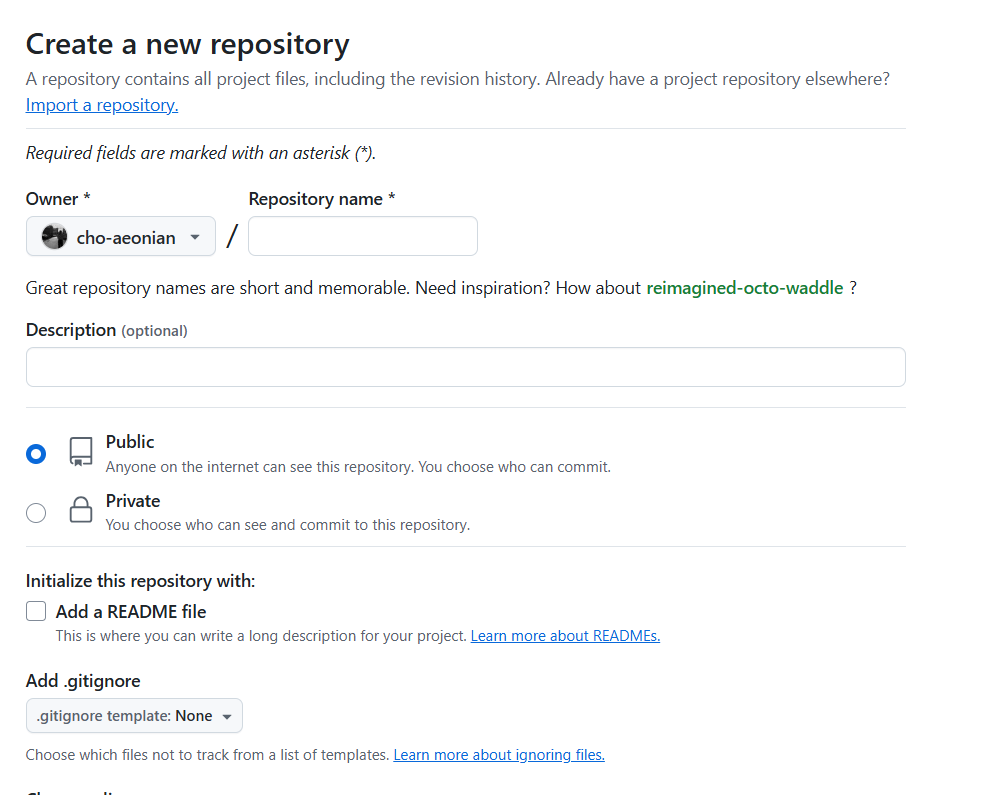Focus the Description input field
The height and width of the screenshot is (795, 992).
tap(466, 367)
